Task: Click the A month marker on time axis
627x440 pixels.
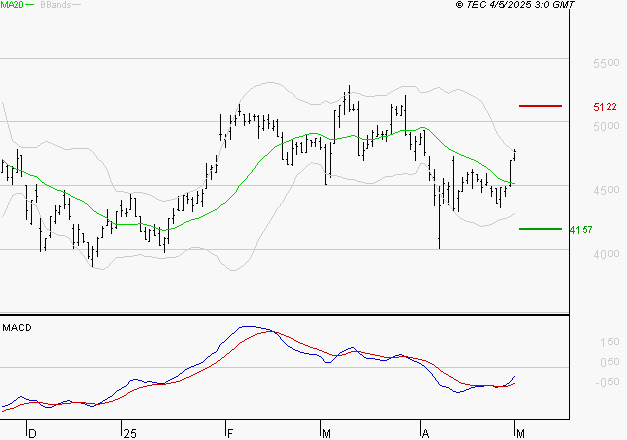Action: point(425,434)
